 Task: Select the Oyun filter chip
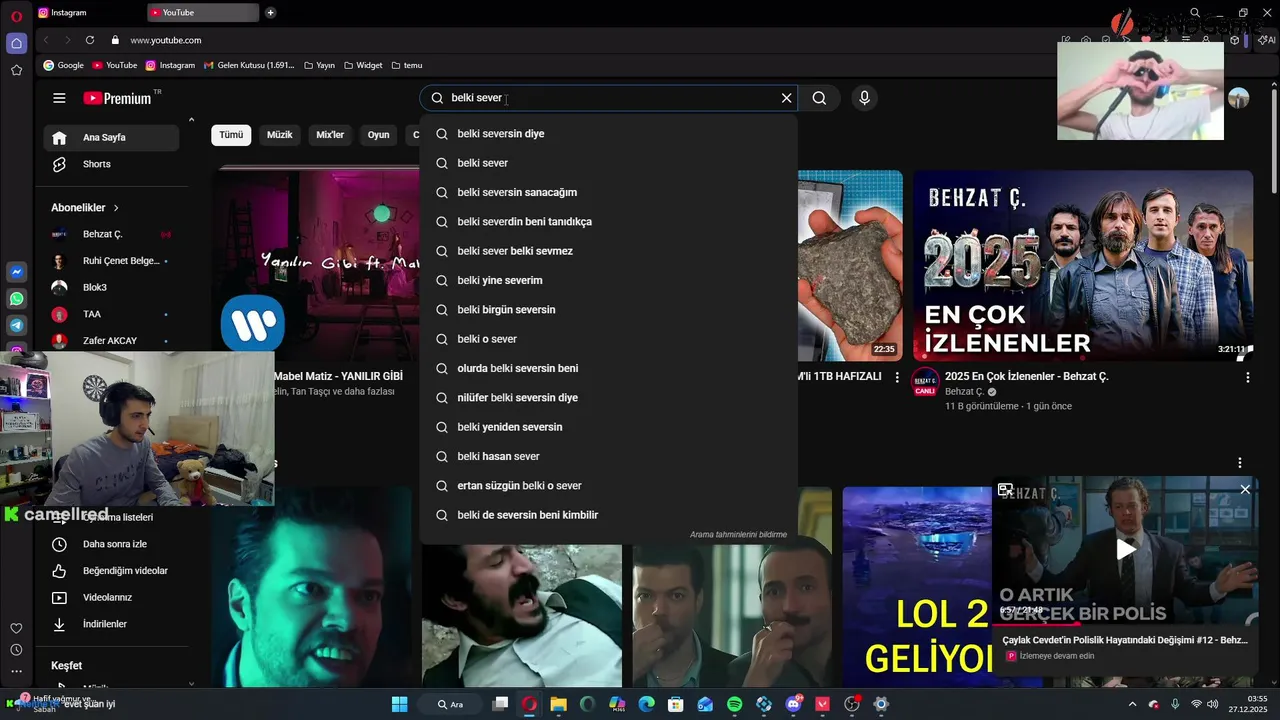coord(378,135)
